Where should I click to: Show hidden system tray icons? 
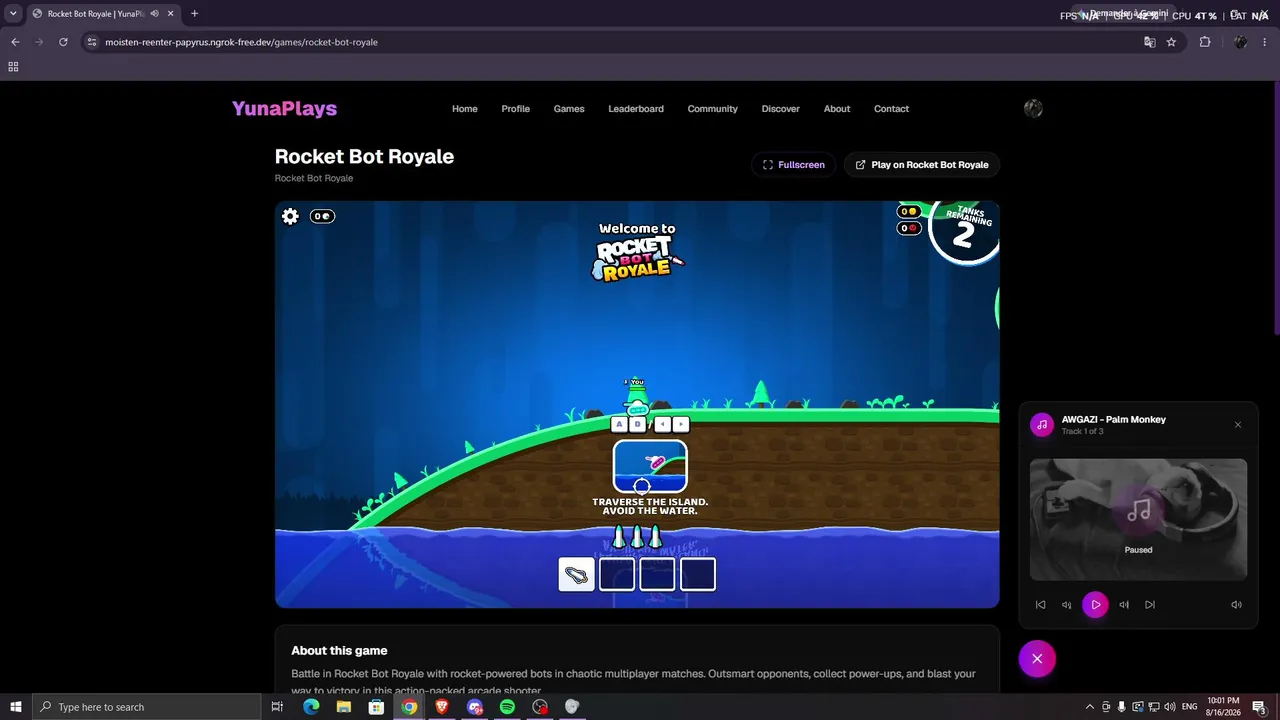coord(1090,707)
